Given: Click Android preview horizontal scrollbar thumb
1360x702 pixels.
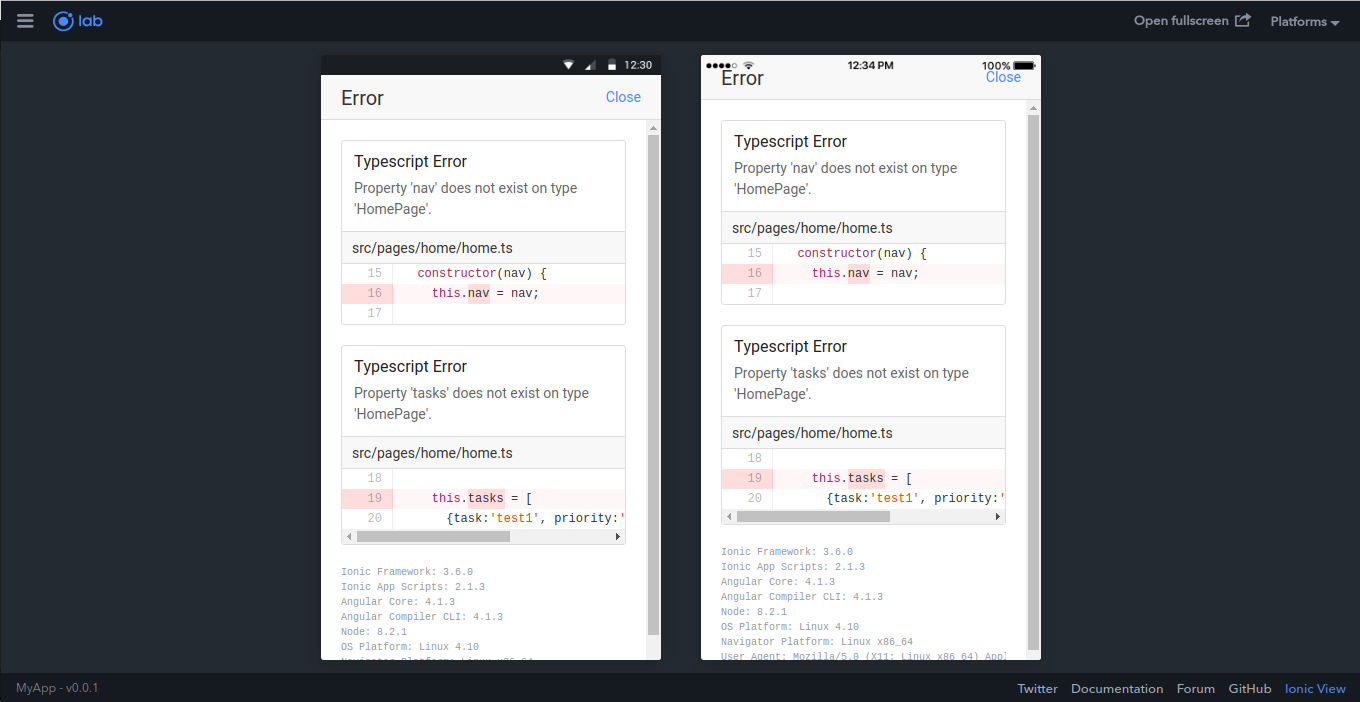Looking at the screenshot, I should point(432,537).
